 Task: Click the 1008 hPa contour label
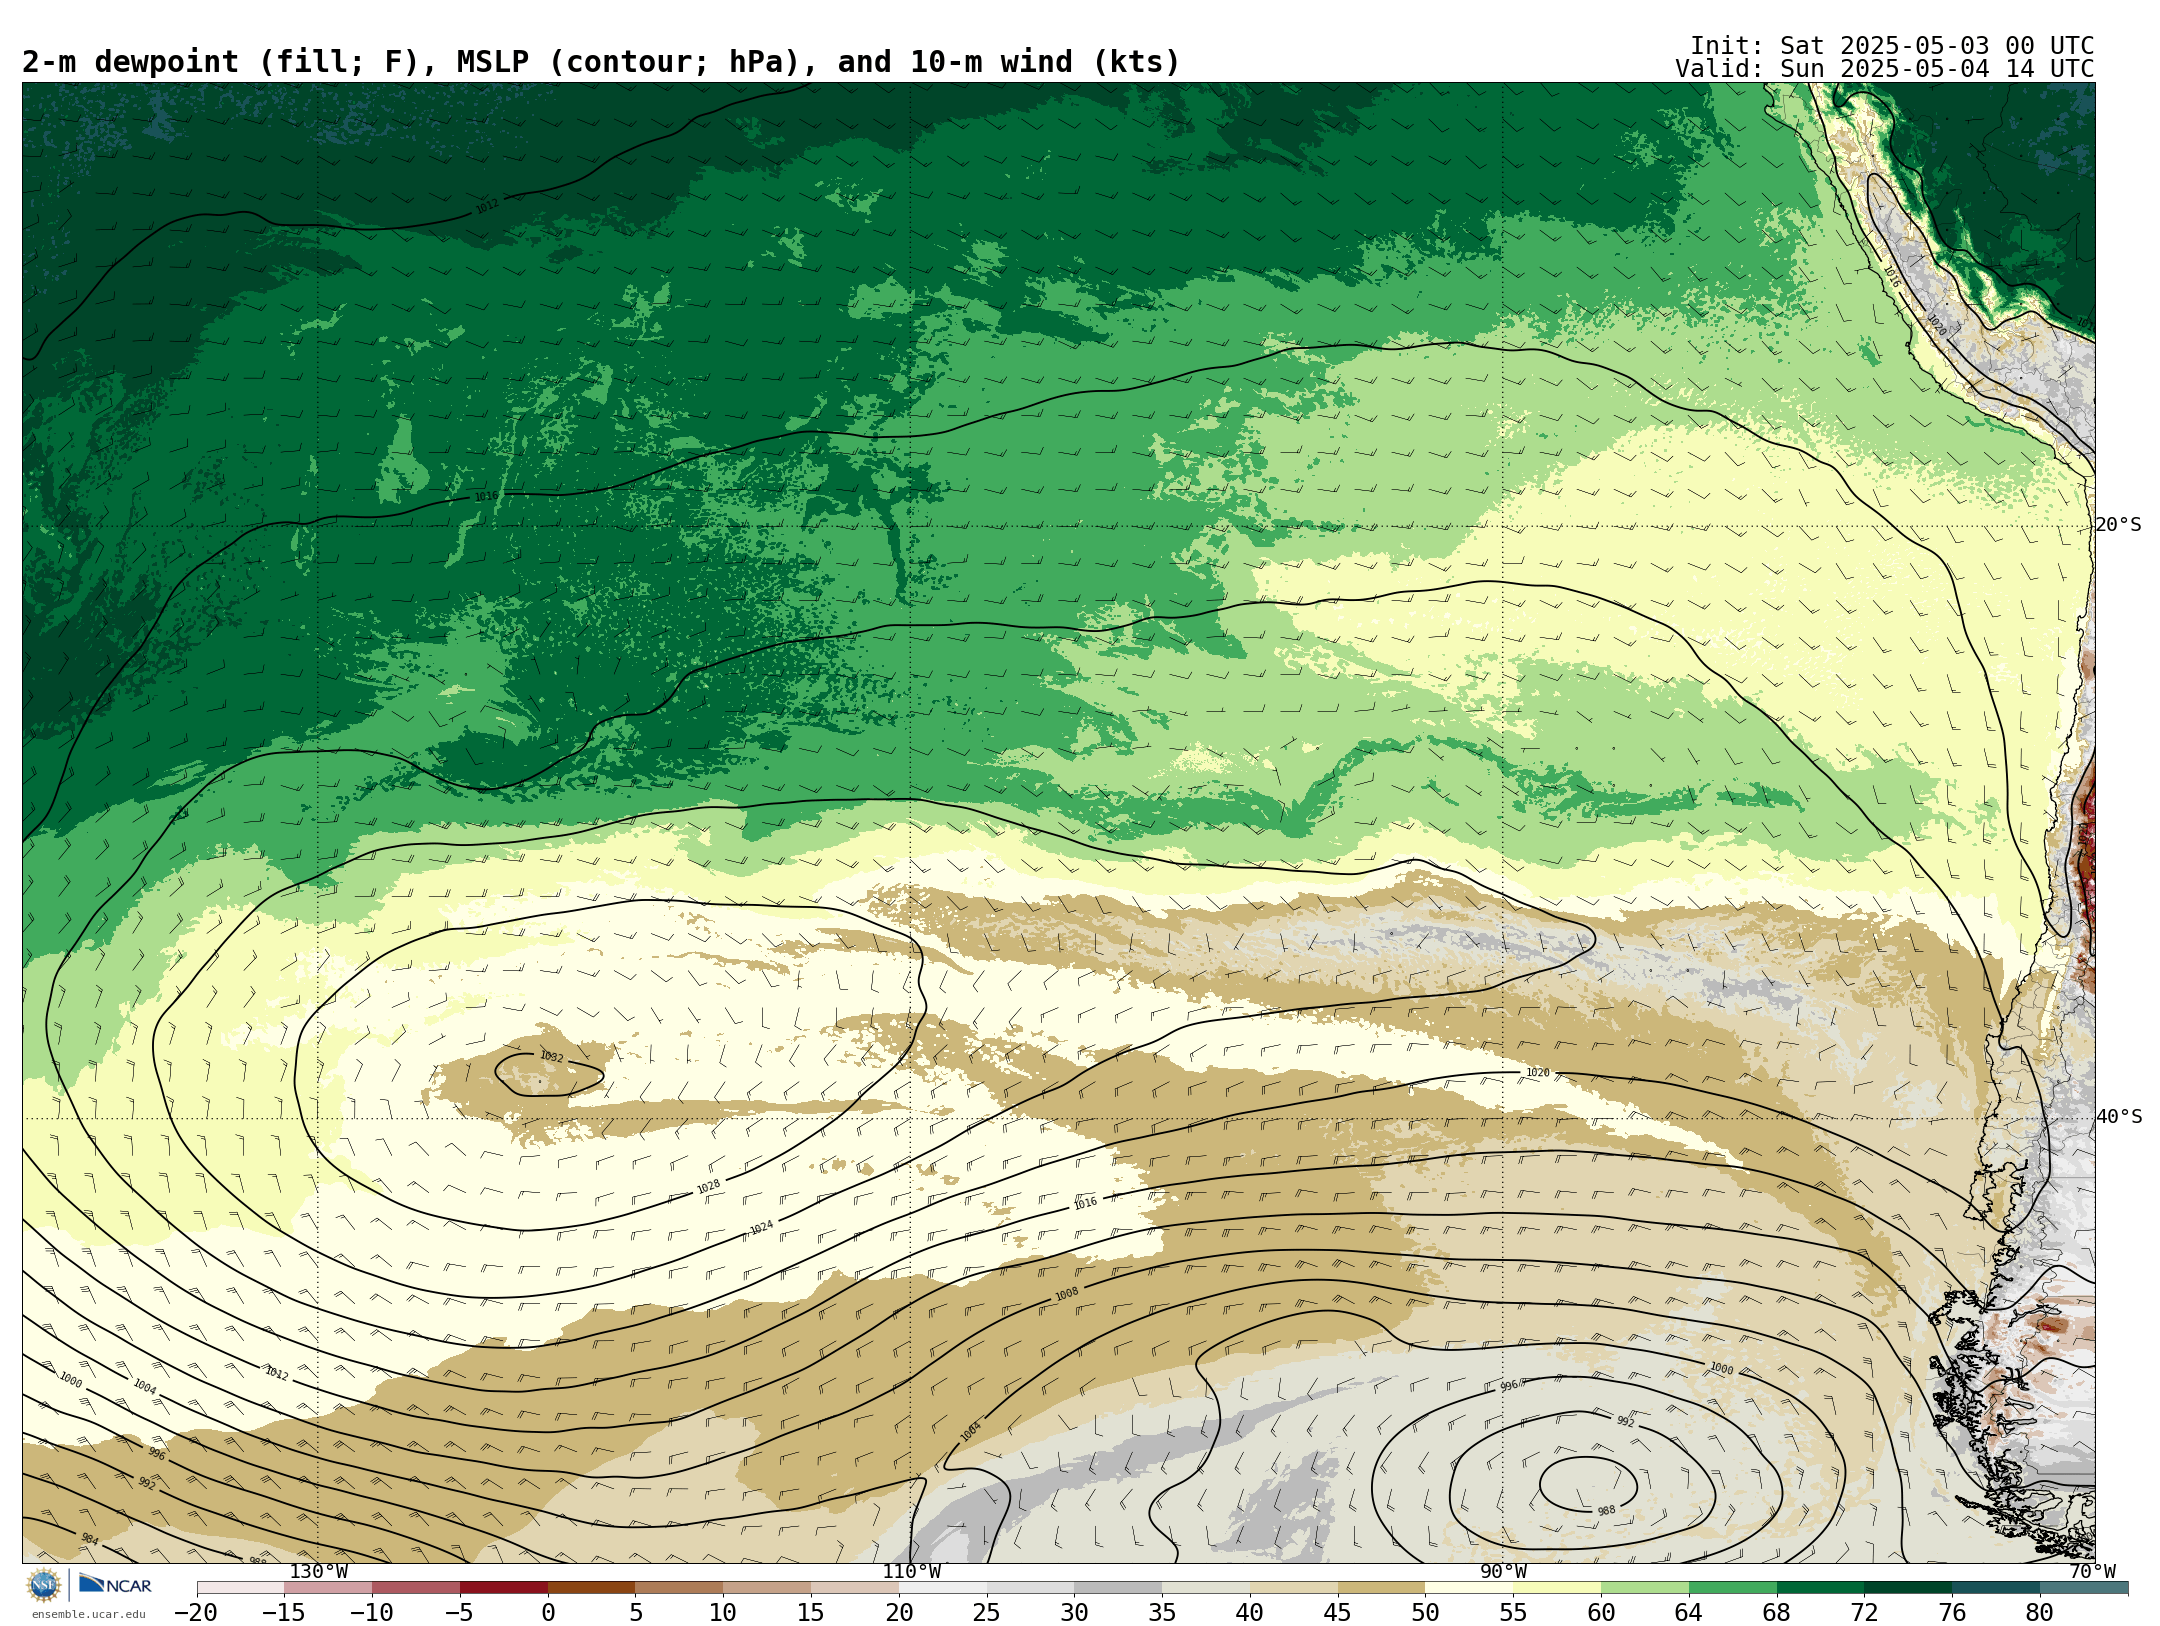[1067, 1294]
